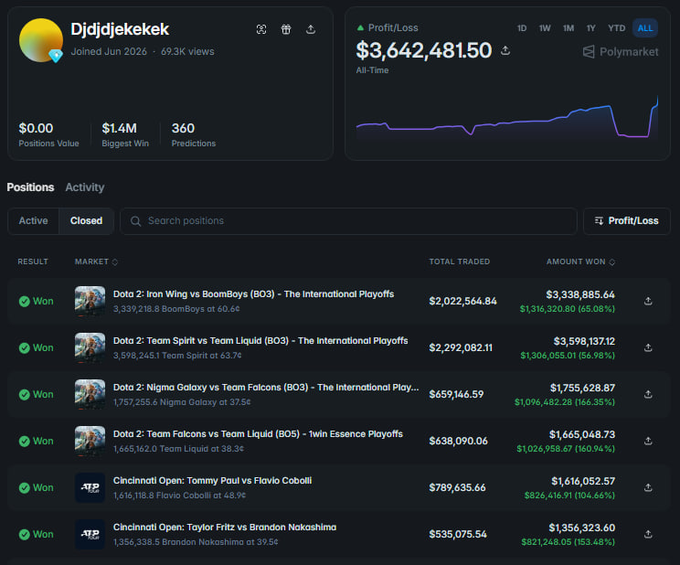
Task: Click the green Profit/Loss up triangle
Action: [x=360, y=28]
